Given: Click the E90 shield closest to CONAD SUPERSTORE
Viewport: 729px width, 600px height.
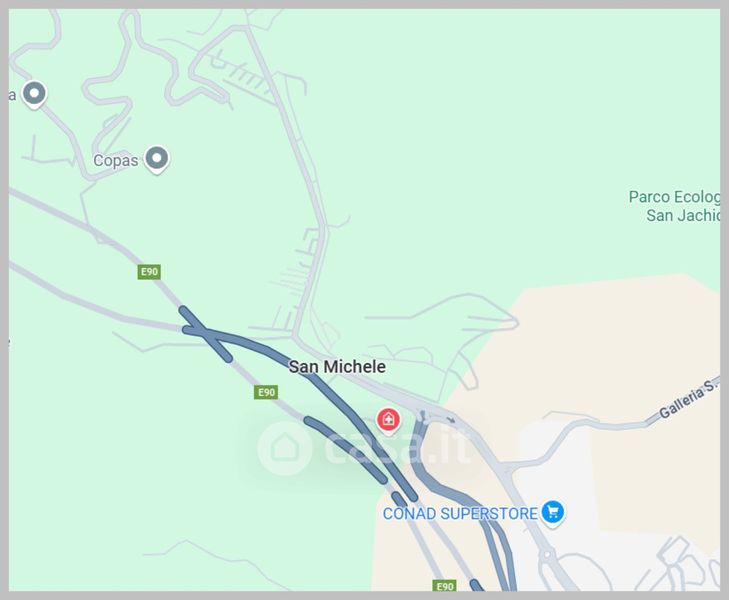Looking at the screenshot, I should click(444, 586).
